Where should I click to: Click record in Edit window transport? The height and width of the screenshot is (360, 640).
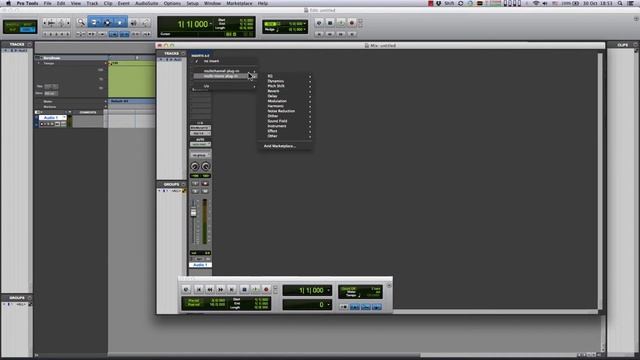pos(351,23)
